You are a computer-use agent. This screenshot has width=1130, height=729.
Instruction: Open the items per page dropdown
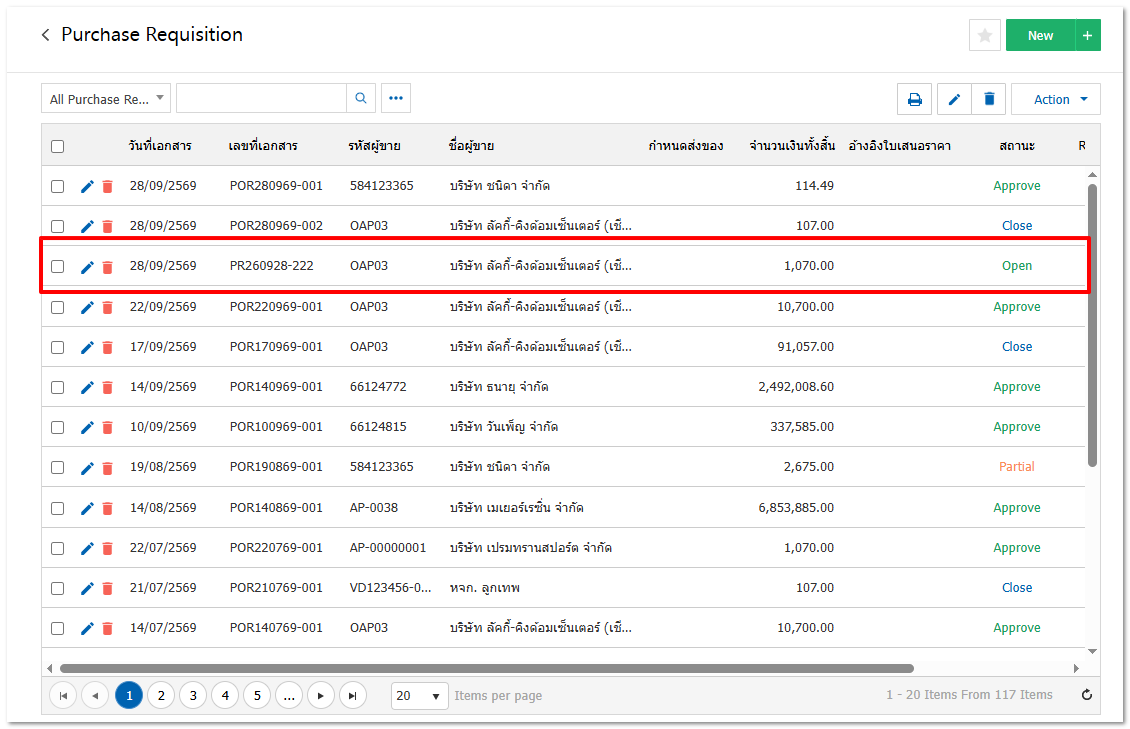(419, 696)
